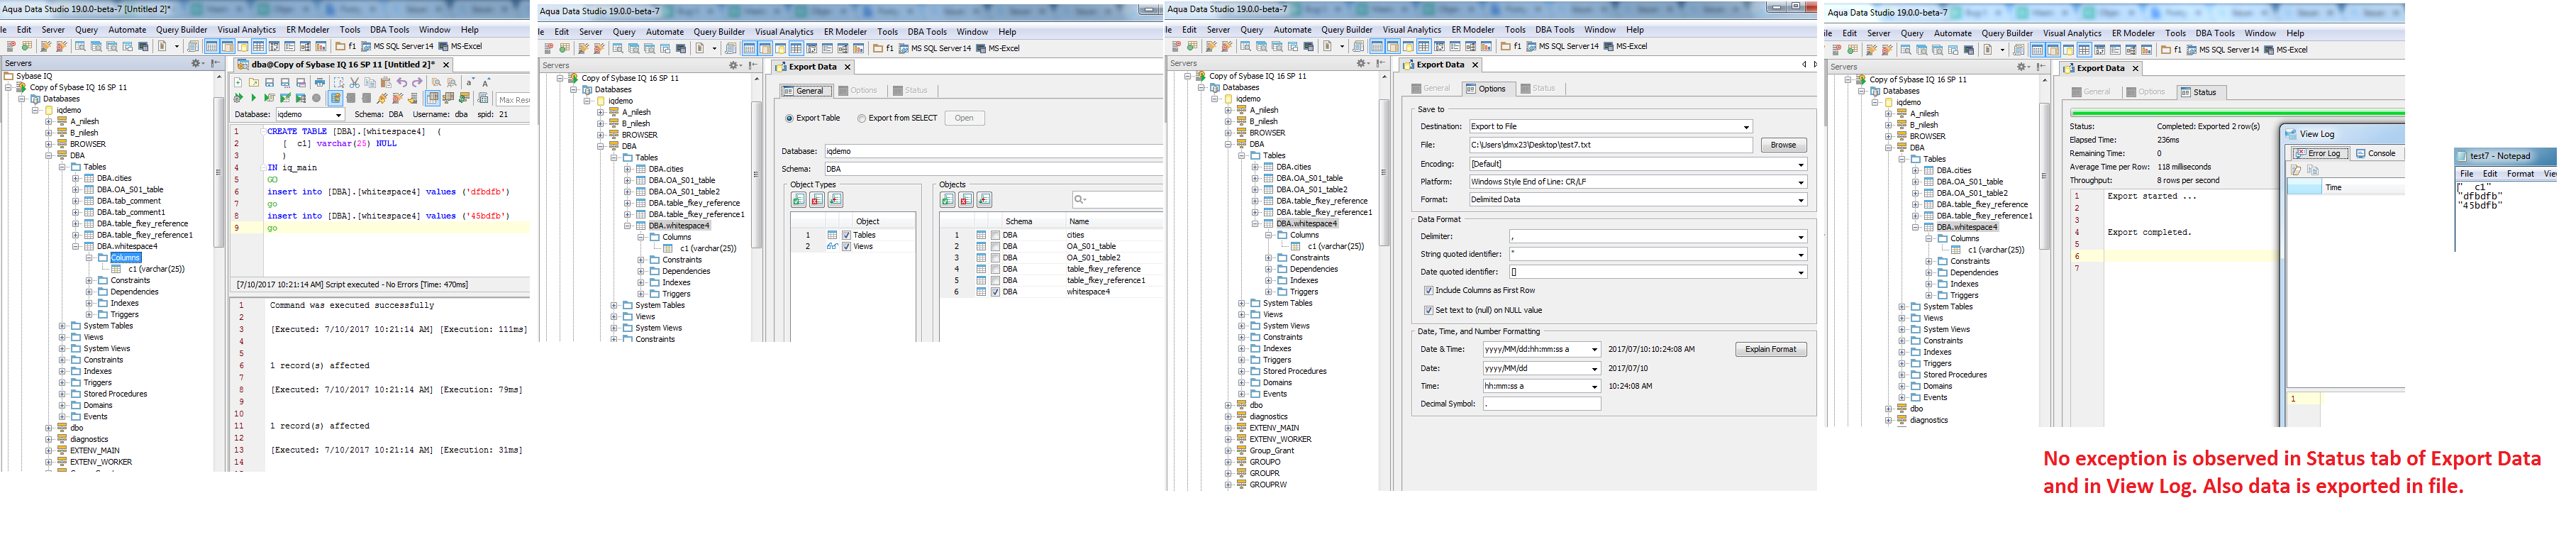Image resolution: width=2576 pixels, height=537 pixels.
Task: Open the Database dropdown showing iqdemo in the query editor
Action: coord(309,115)
